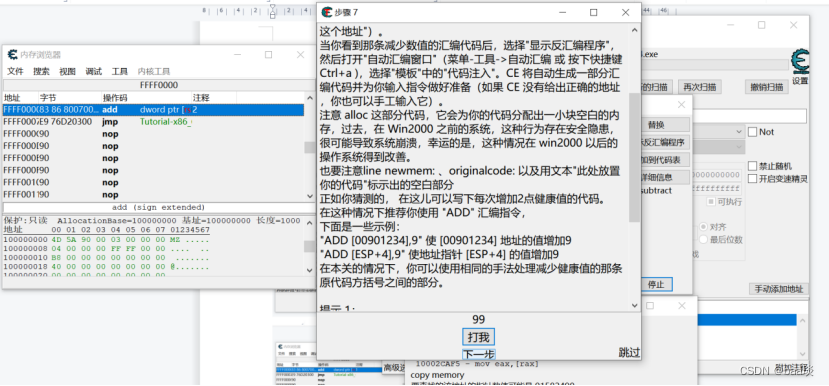Select blue highlighted entry in address list

(747, 319)
